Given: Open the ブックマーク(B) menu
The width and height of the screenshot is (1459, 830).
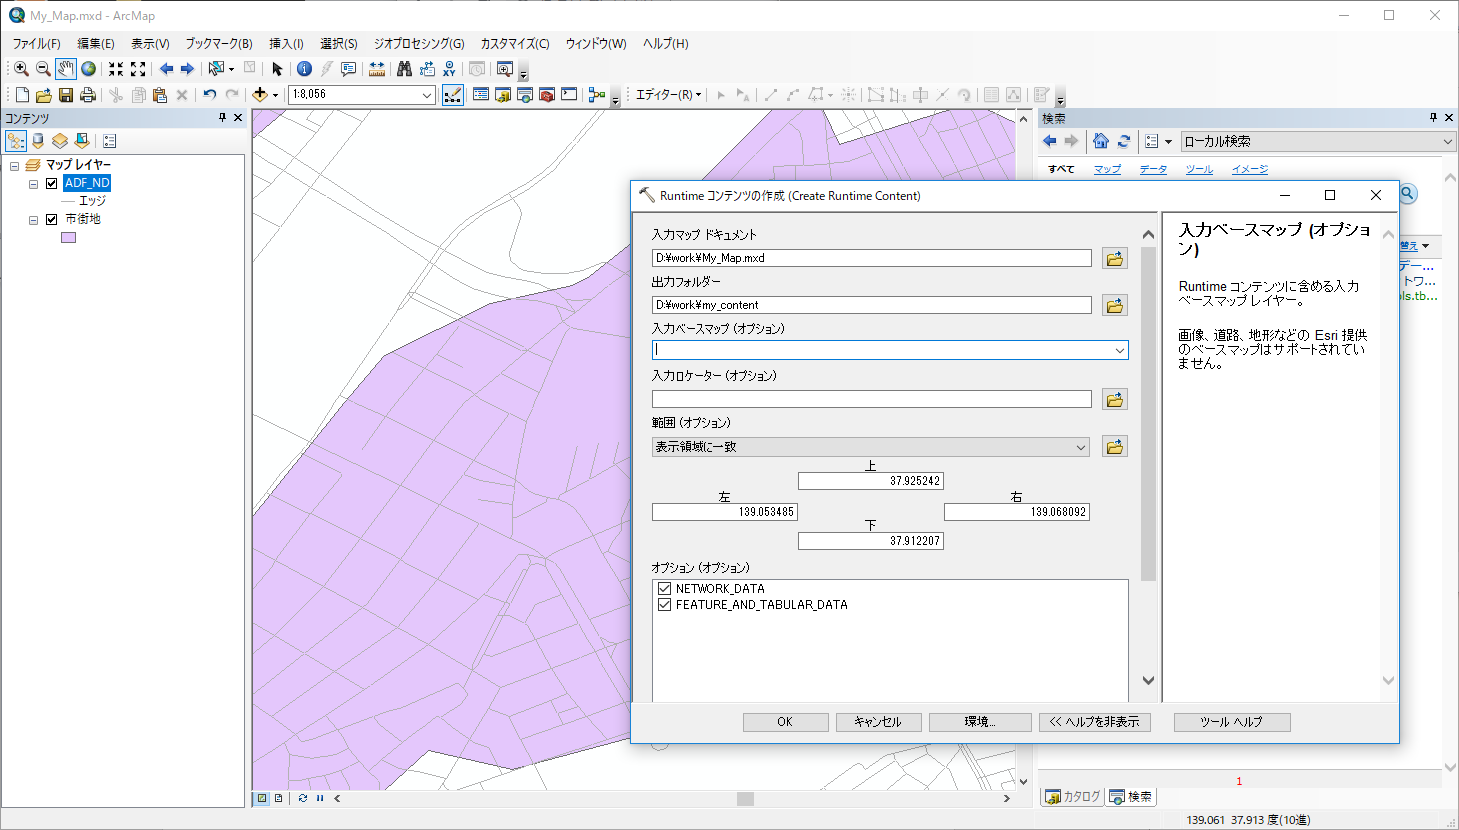Looking at the screenshot, I should (219, 43).
